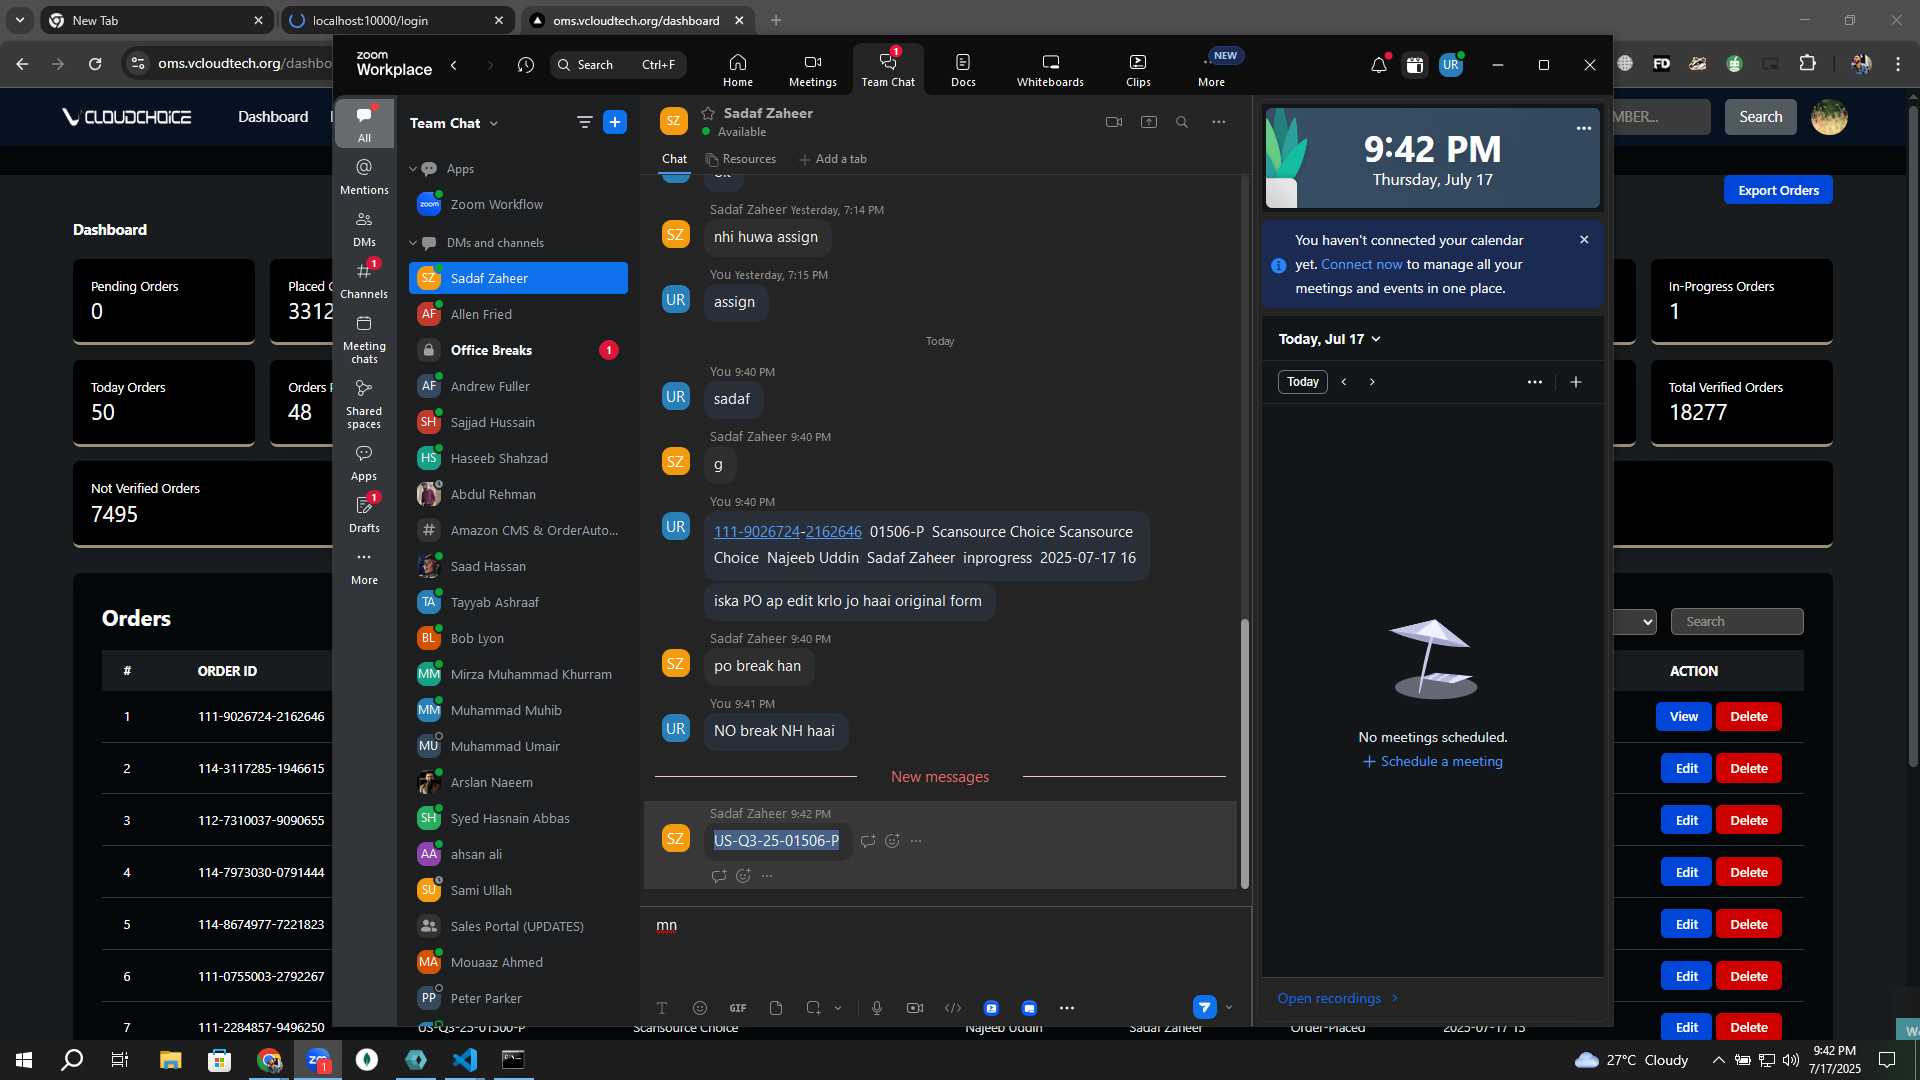Open DMs in Zoom sidebar
Image resolution: width=1920 pixels, height=1080 pixels.
364,229
